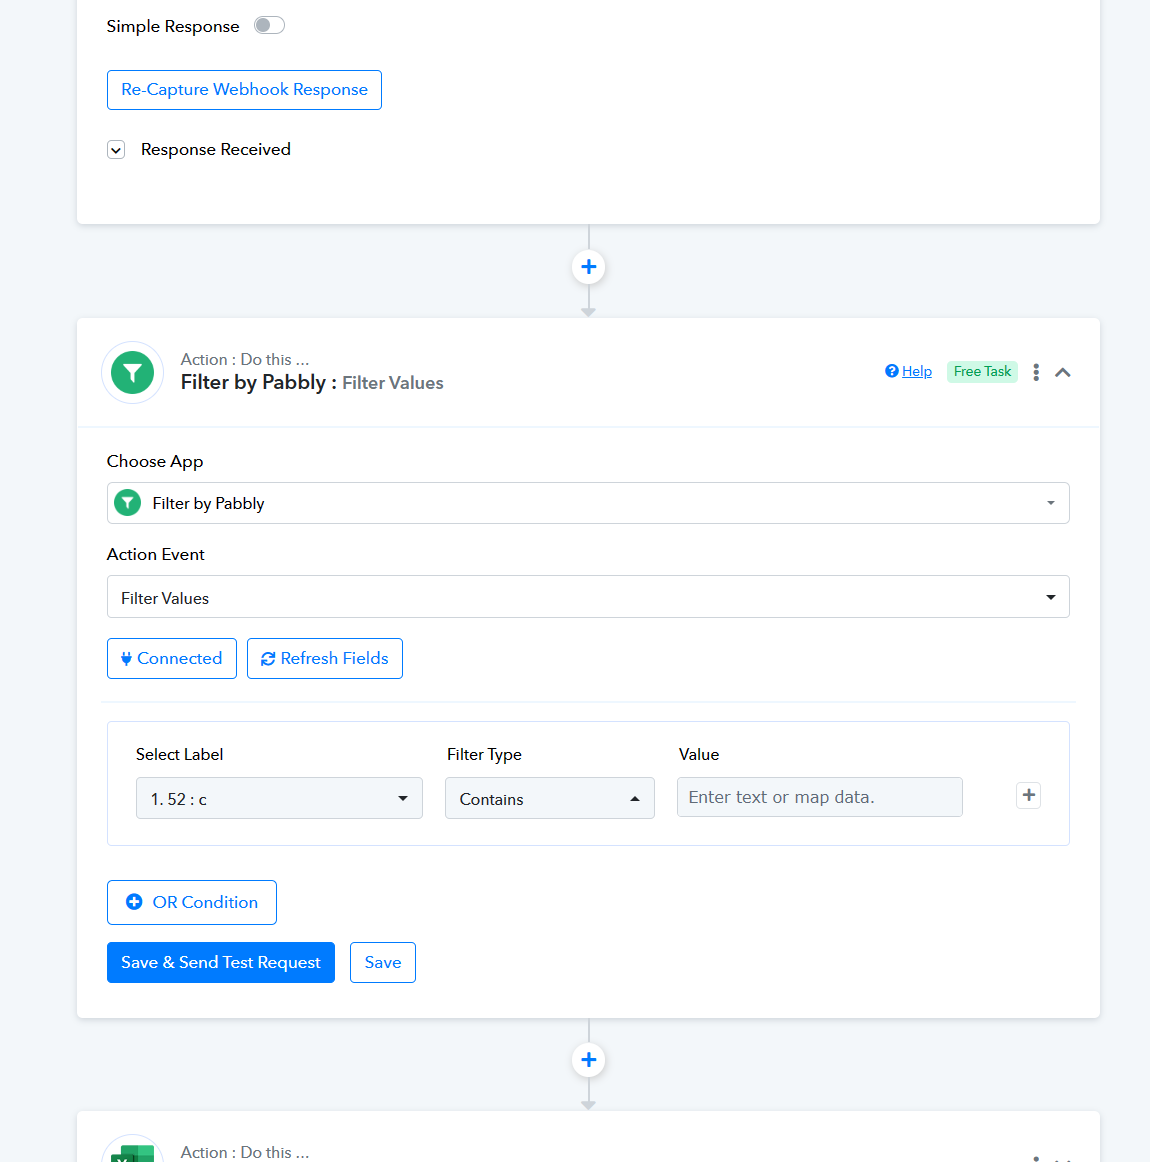
Task: Click the blue help question mark icon
Action: [891, 371]
